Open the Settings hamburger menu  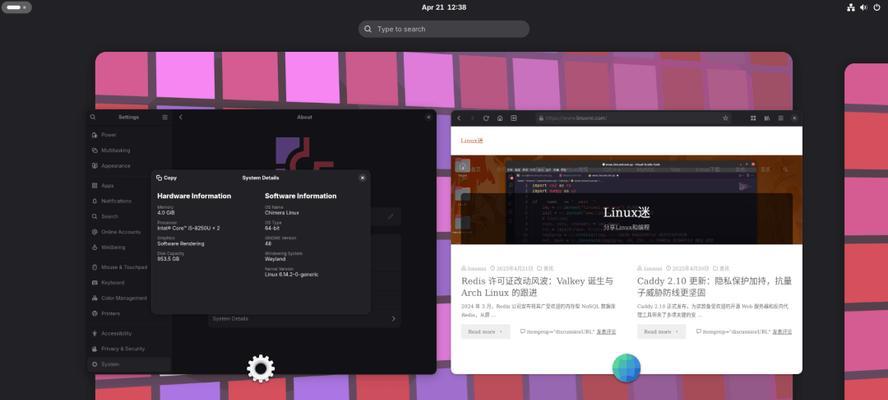(165, 117)
